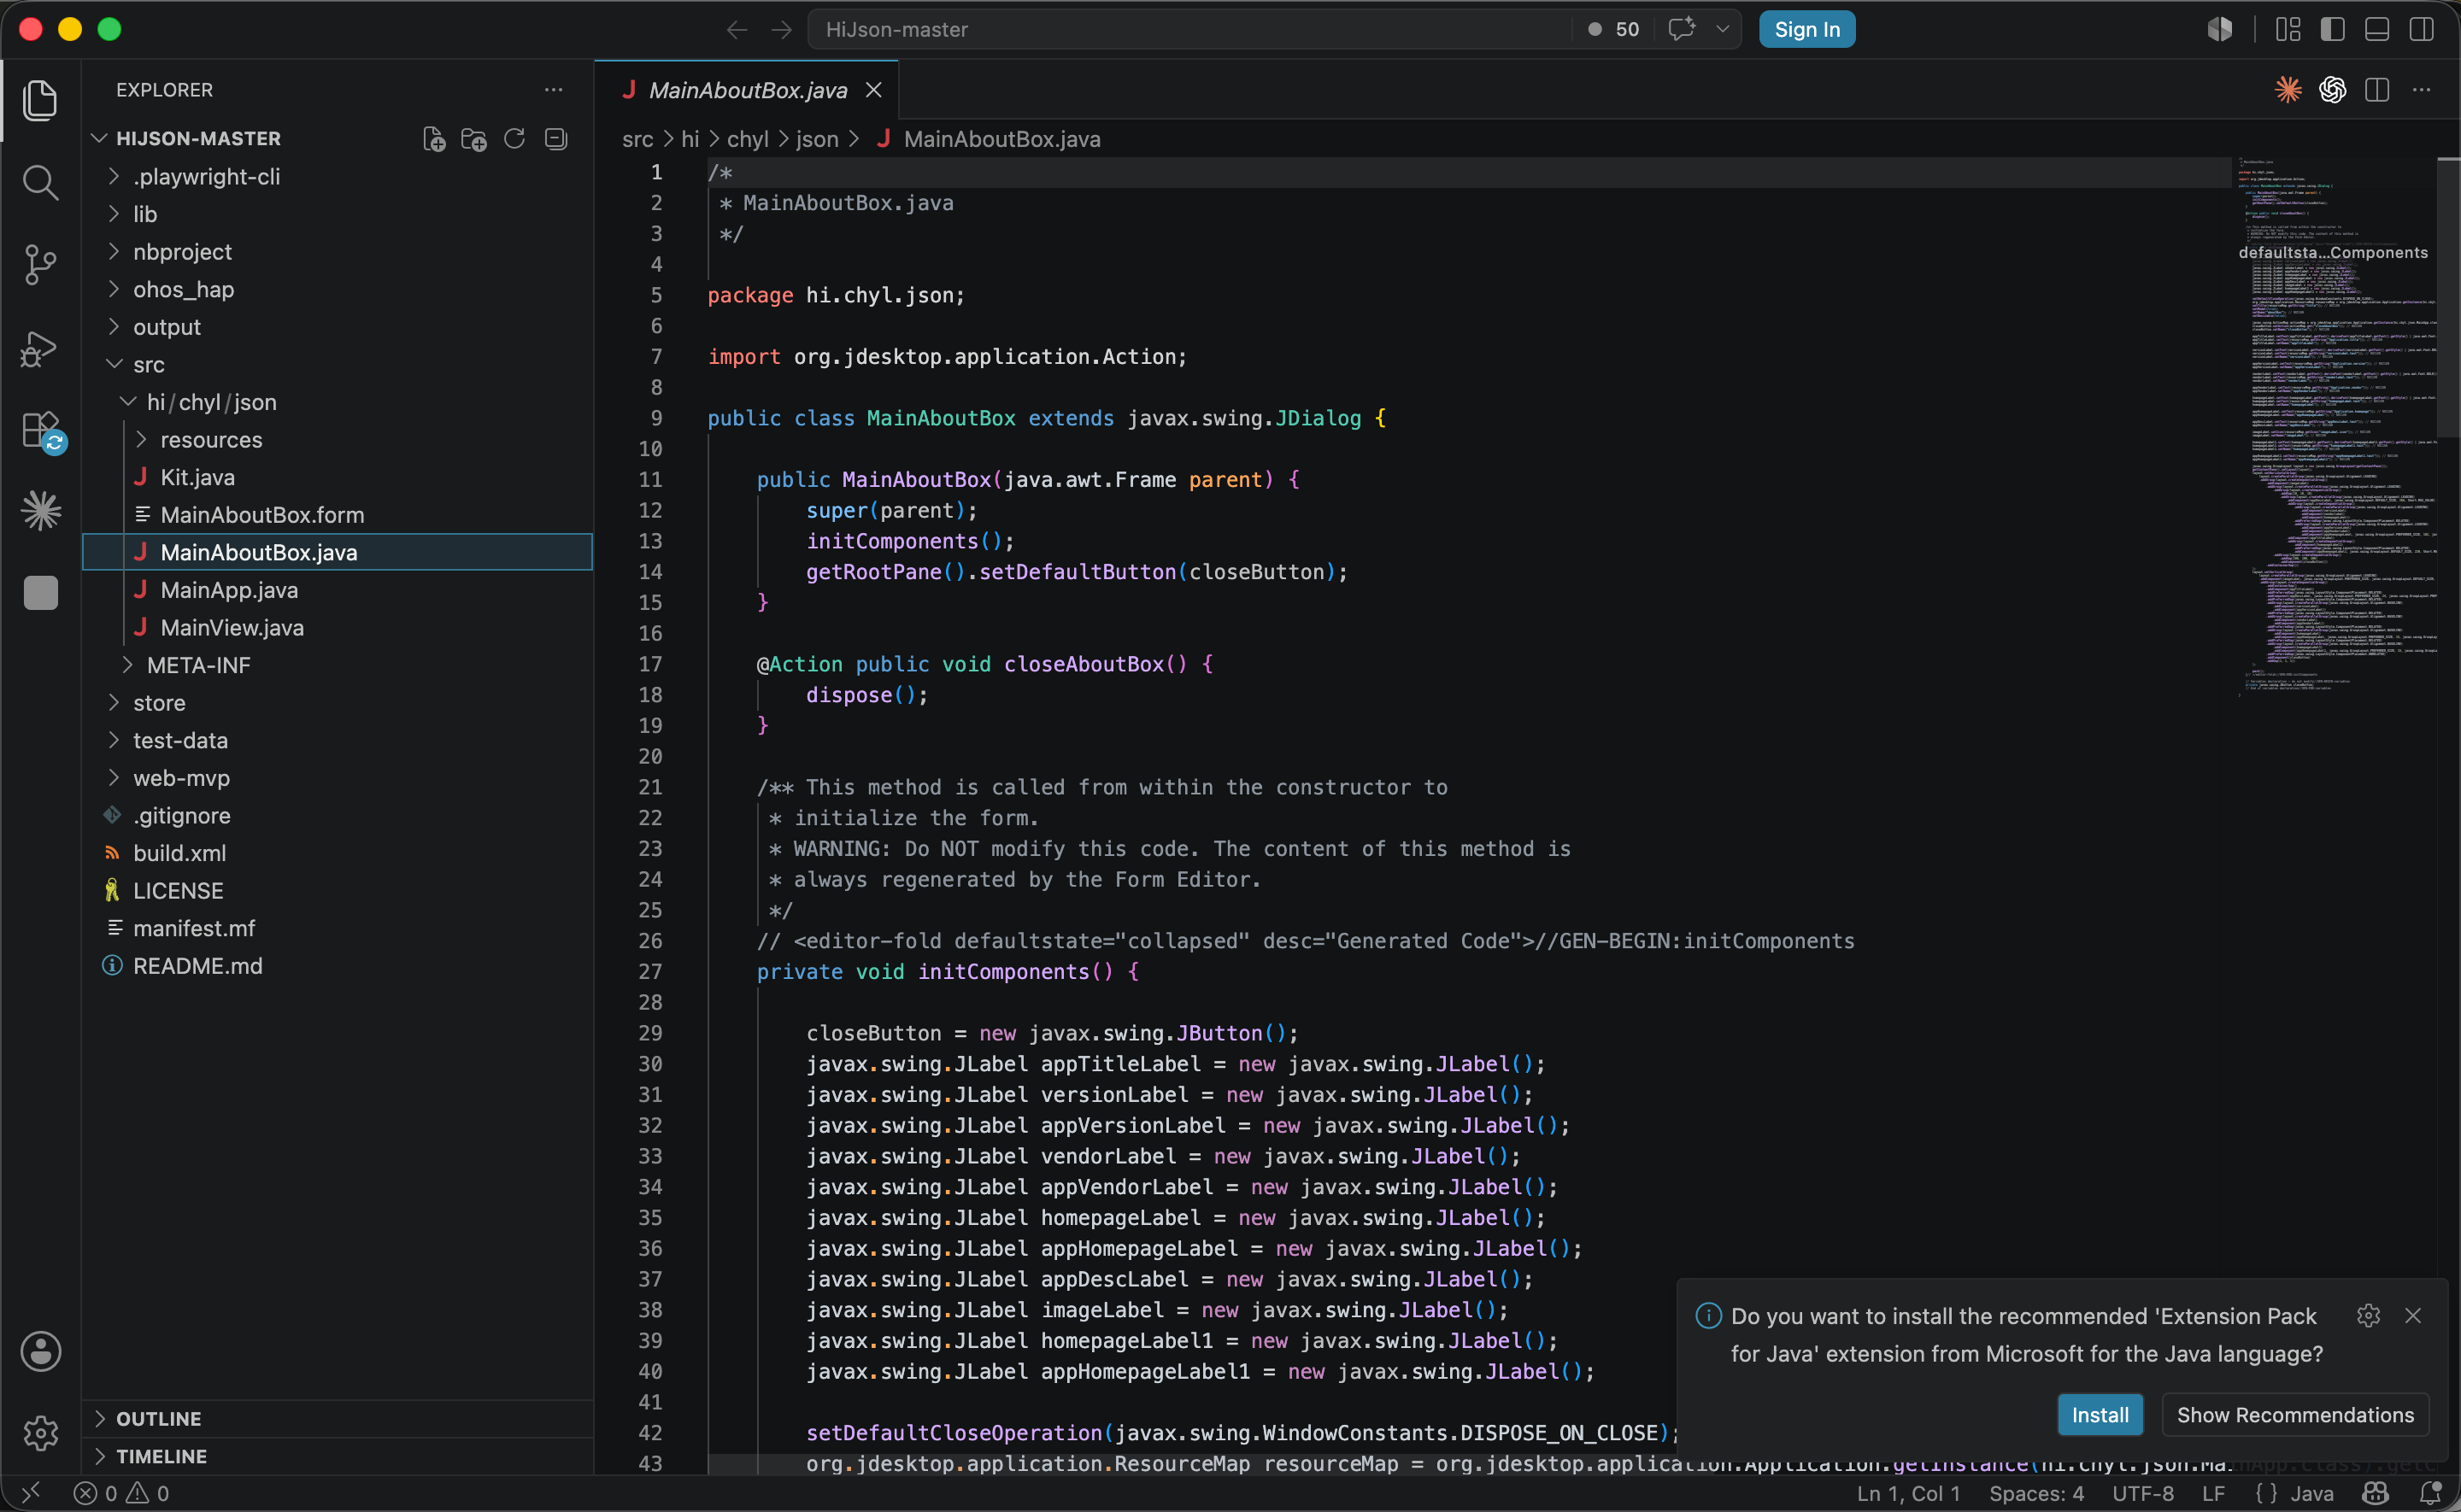Open the Search view in activity bar
Image resolution: width=2461 pixels, height=1512 pixels.
pyautogui.click(x=40, y=182)
